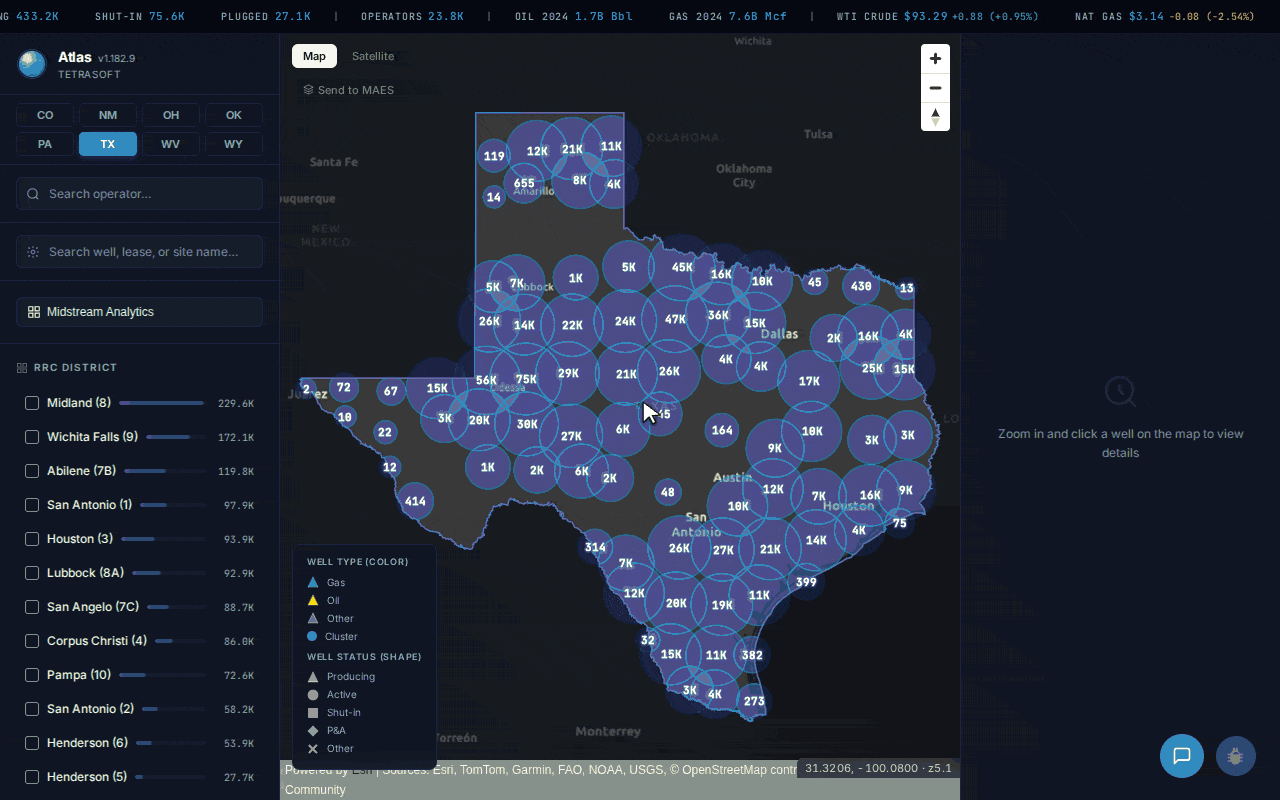The width and height of the screenshot is (1280, 800).
Task: Click the Midland well count bar
Action: click(x=162, y=403)
